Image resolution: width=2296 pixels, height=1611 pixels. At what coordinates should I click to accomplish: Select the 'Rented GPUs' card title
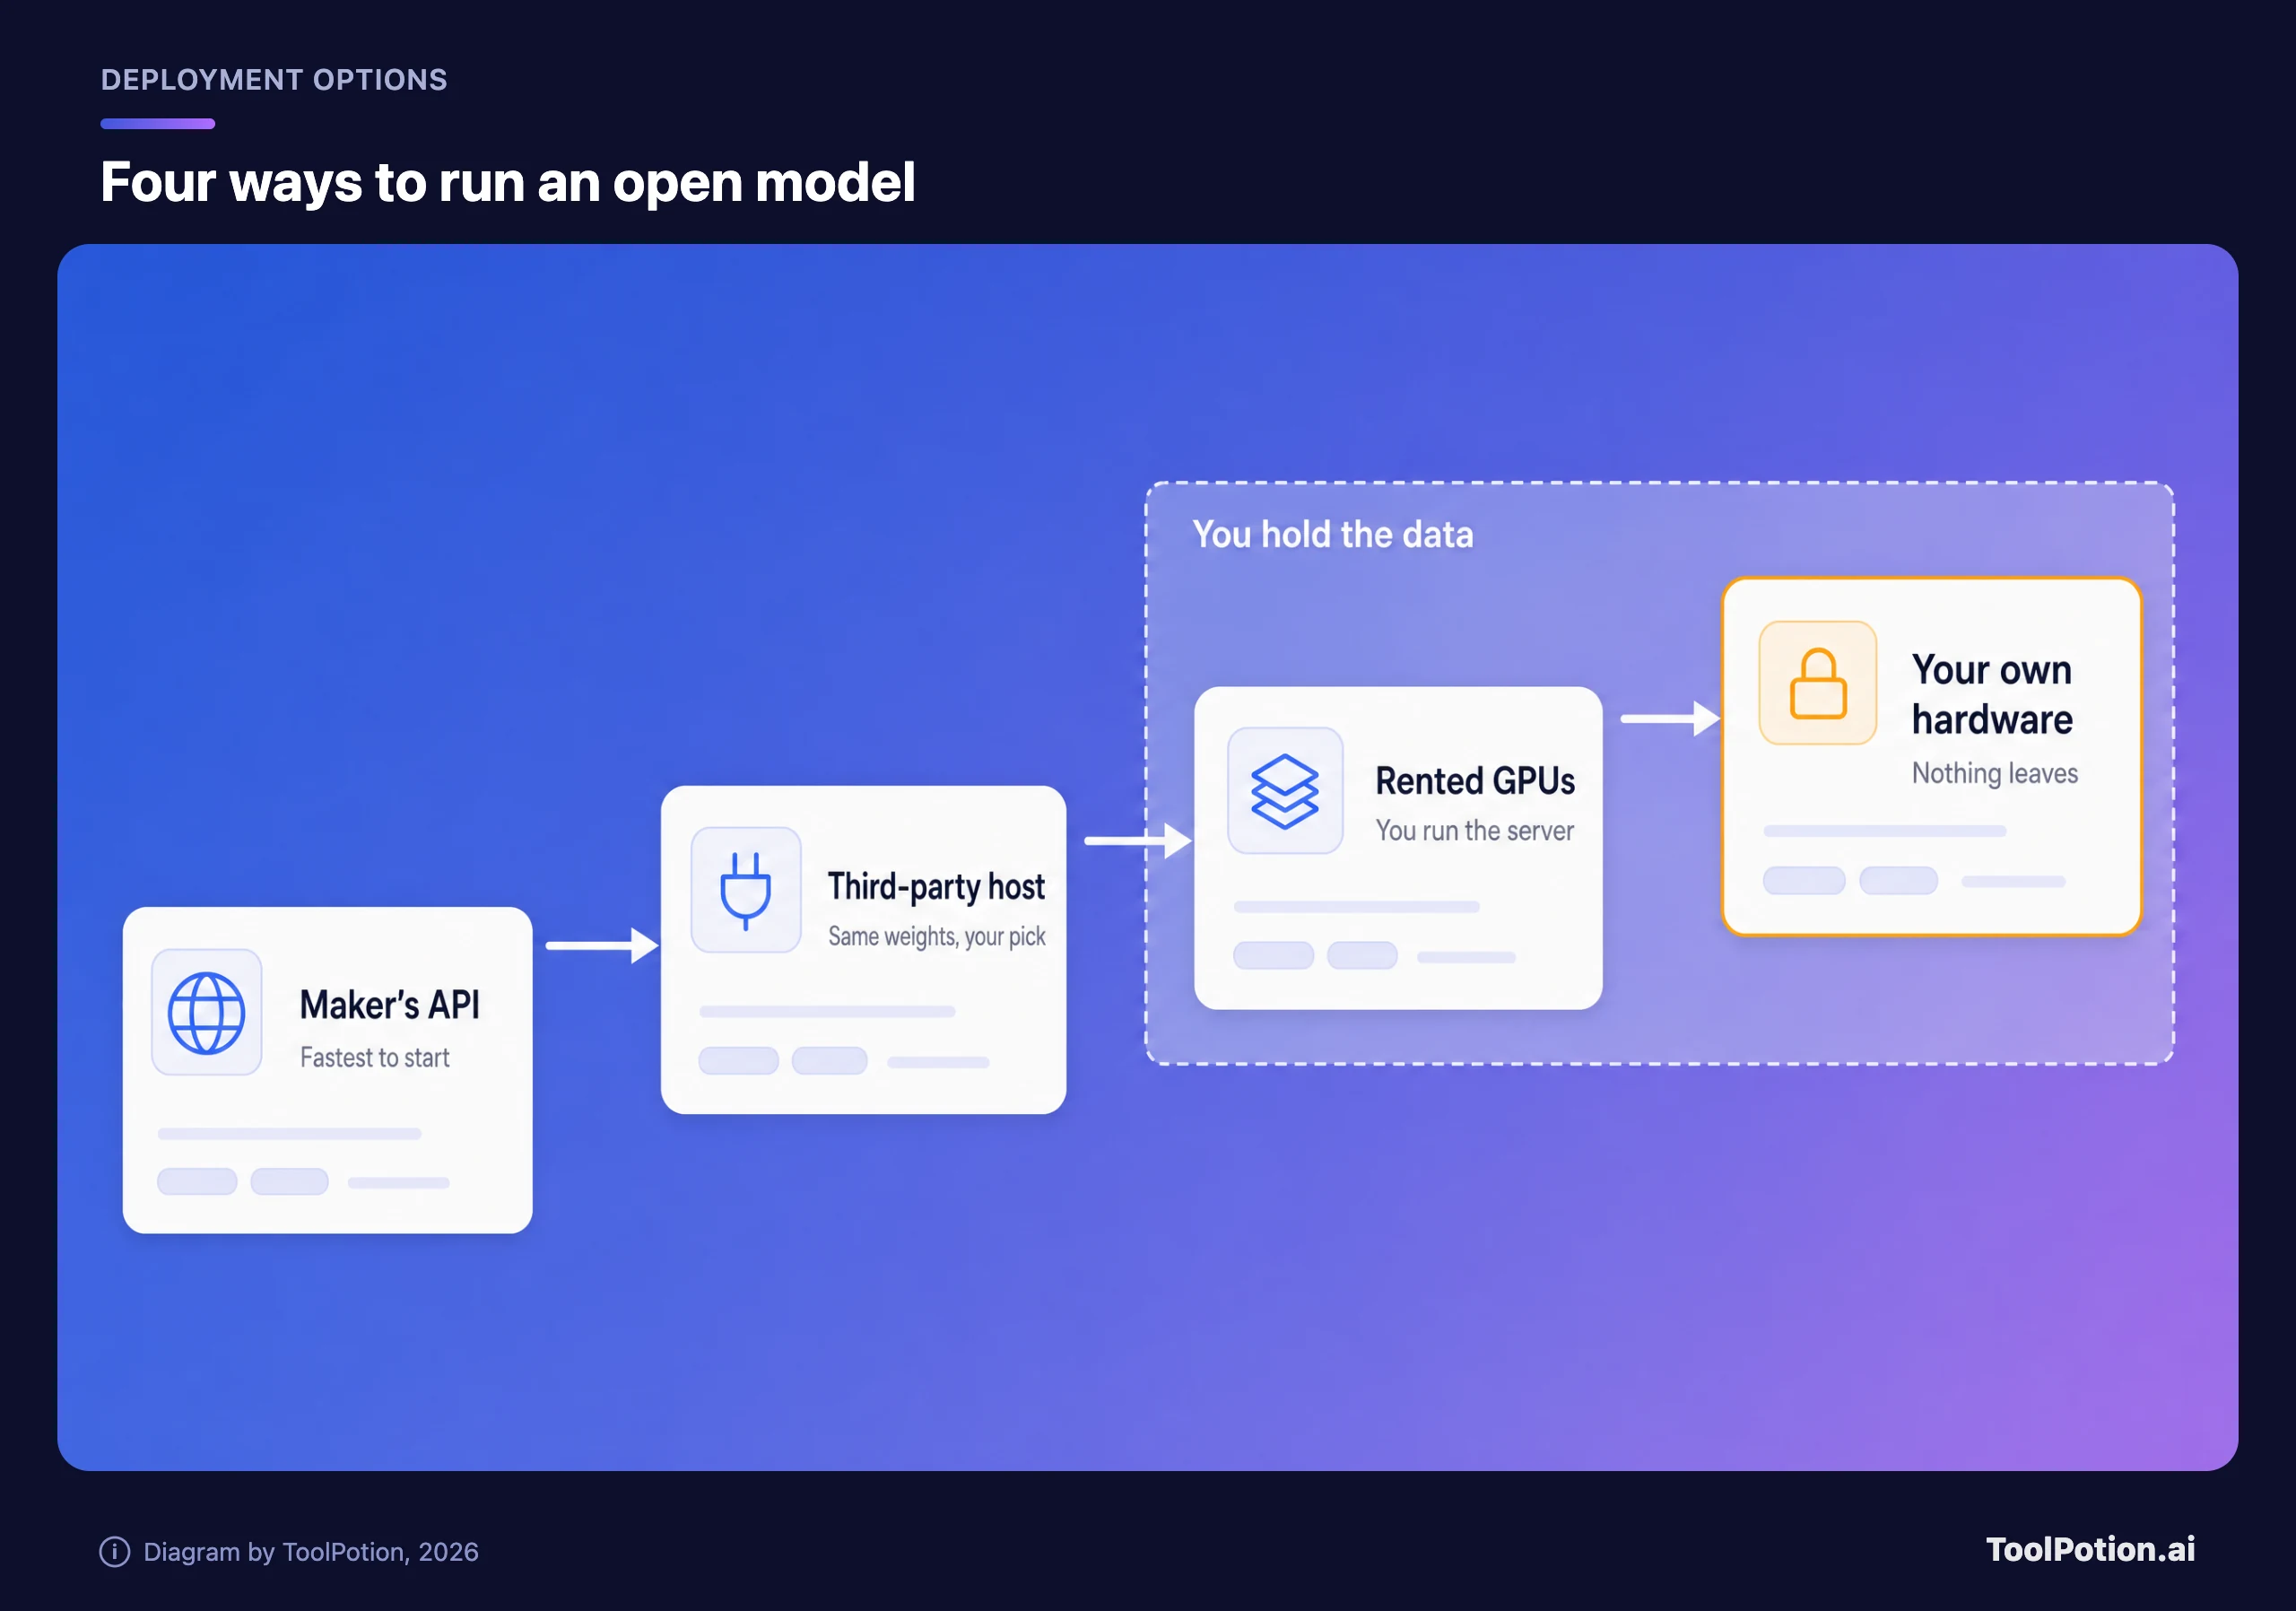pyautogui.click(x=1475, y=781)
